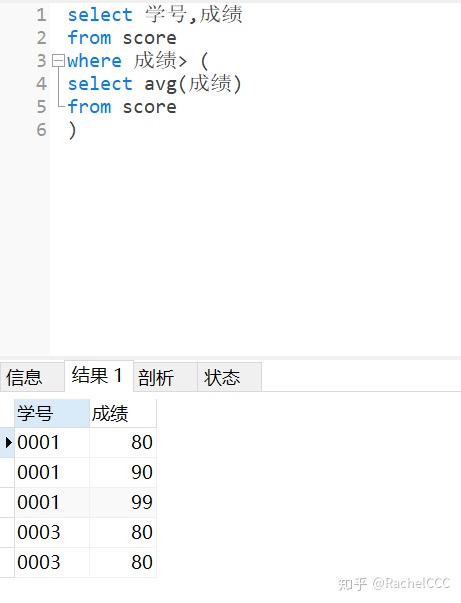Click 'avg' function text in line 4
Screen dimensions: 461x603
tap(160, 84)
